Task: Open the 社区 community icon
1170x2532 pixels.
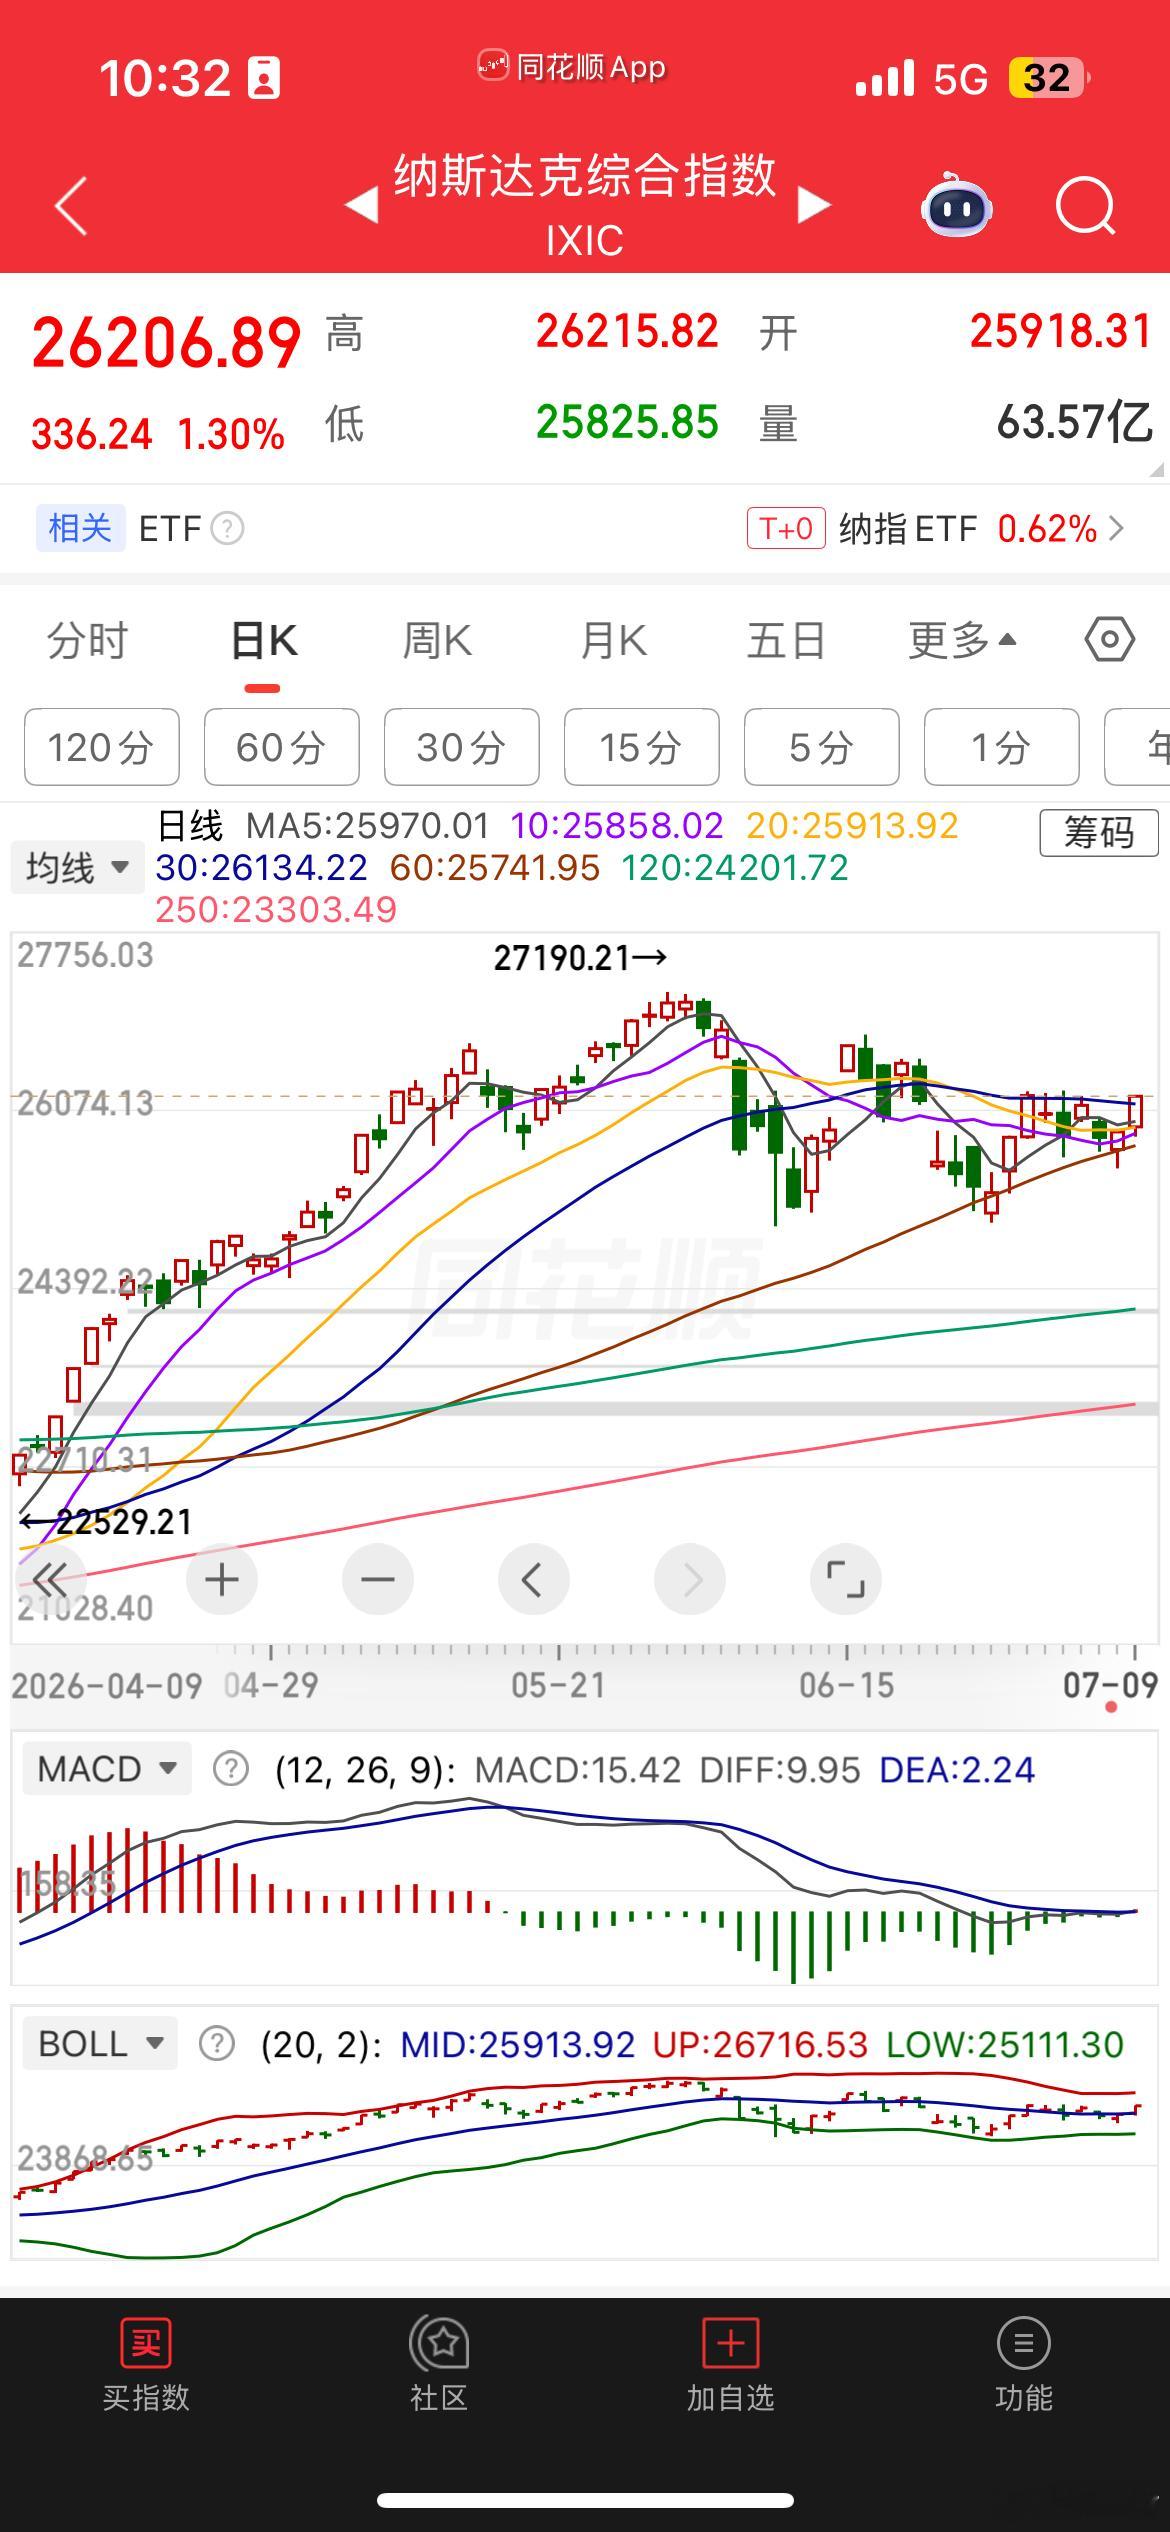Action: [x=439, y=2343]
